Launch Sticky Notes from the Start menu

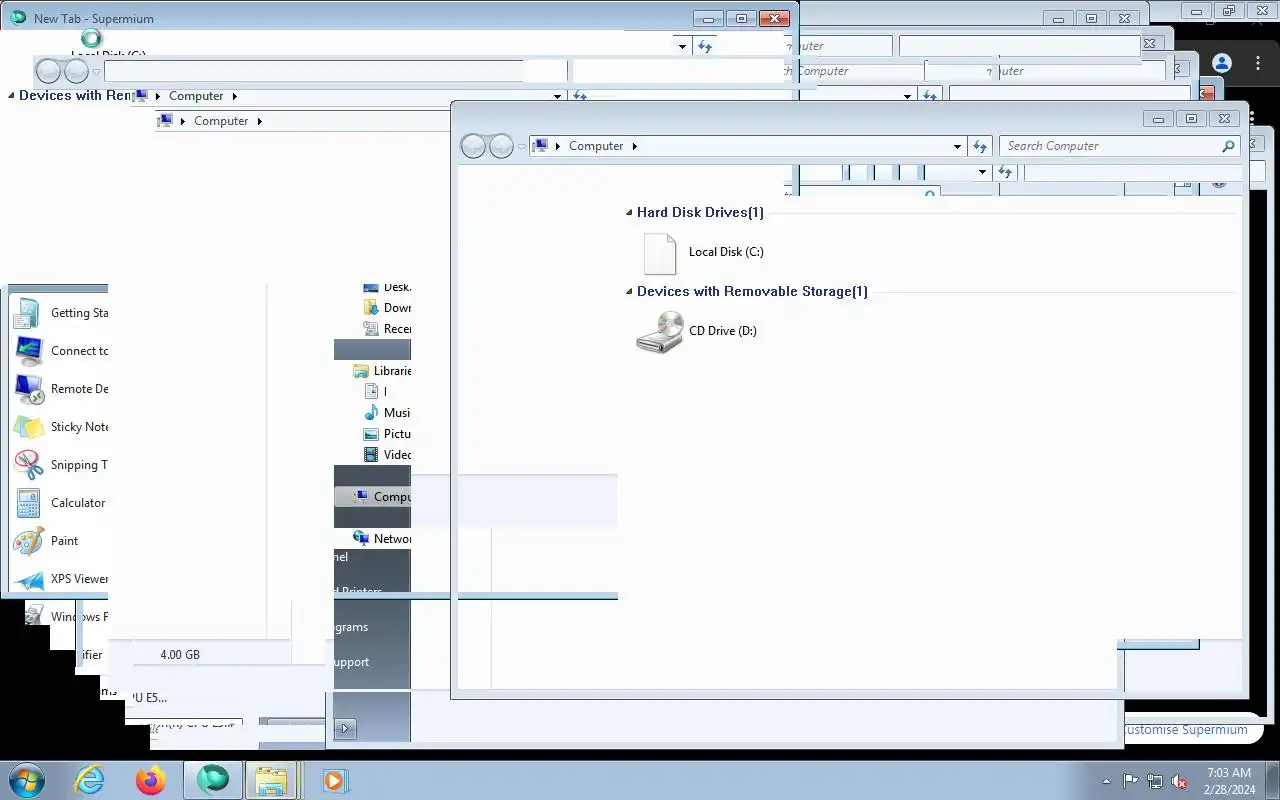tap(59, 427)
